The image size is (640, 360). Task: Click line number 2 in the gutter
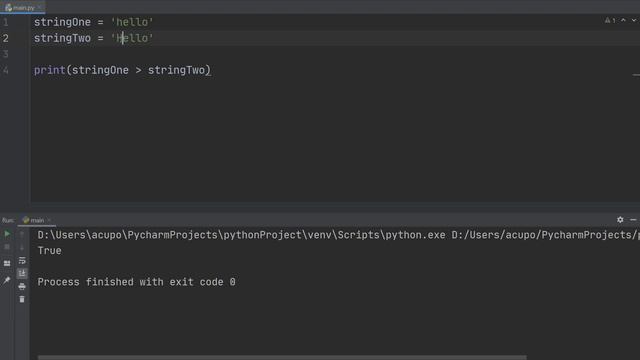point(6,38)
